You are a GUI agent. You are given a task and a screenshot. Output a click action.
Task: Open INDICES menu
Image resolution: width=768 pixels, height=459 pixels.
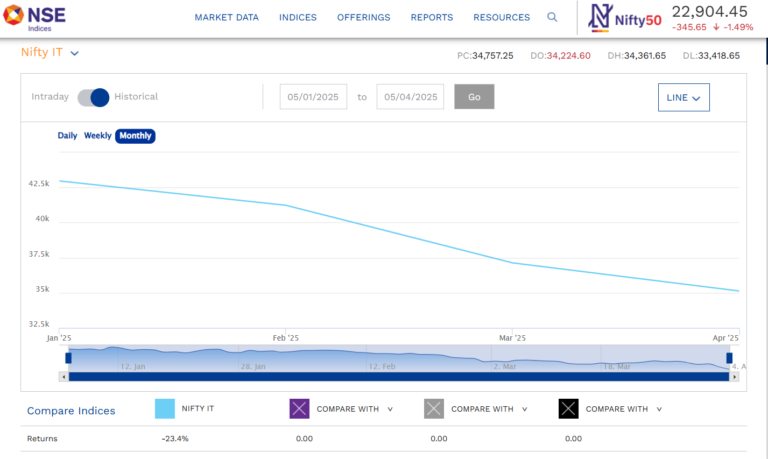(298, 18)
